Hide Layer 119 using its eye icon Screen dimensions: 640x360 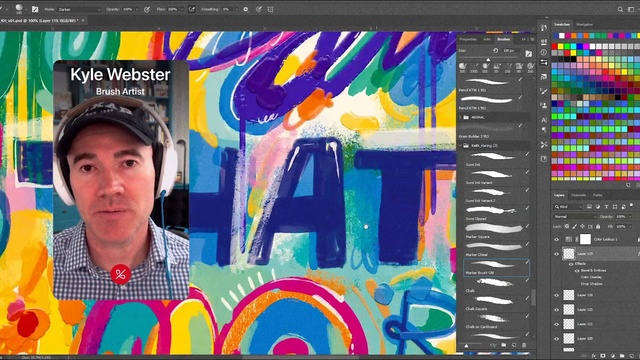(x=556, y=254)
